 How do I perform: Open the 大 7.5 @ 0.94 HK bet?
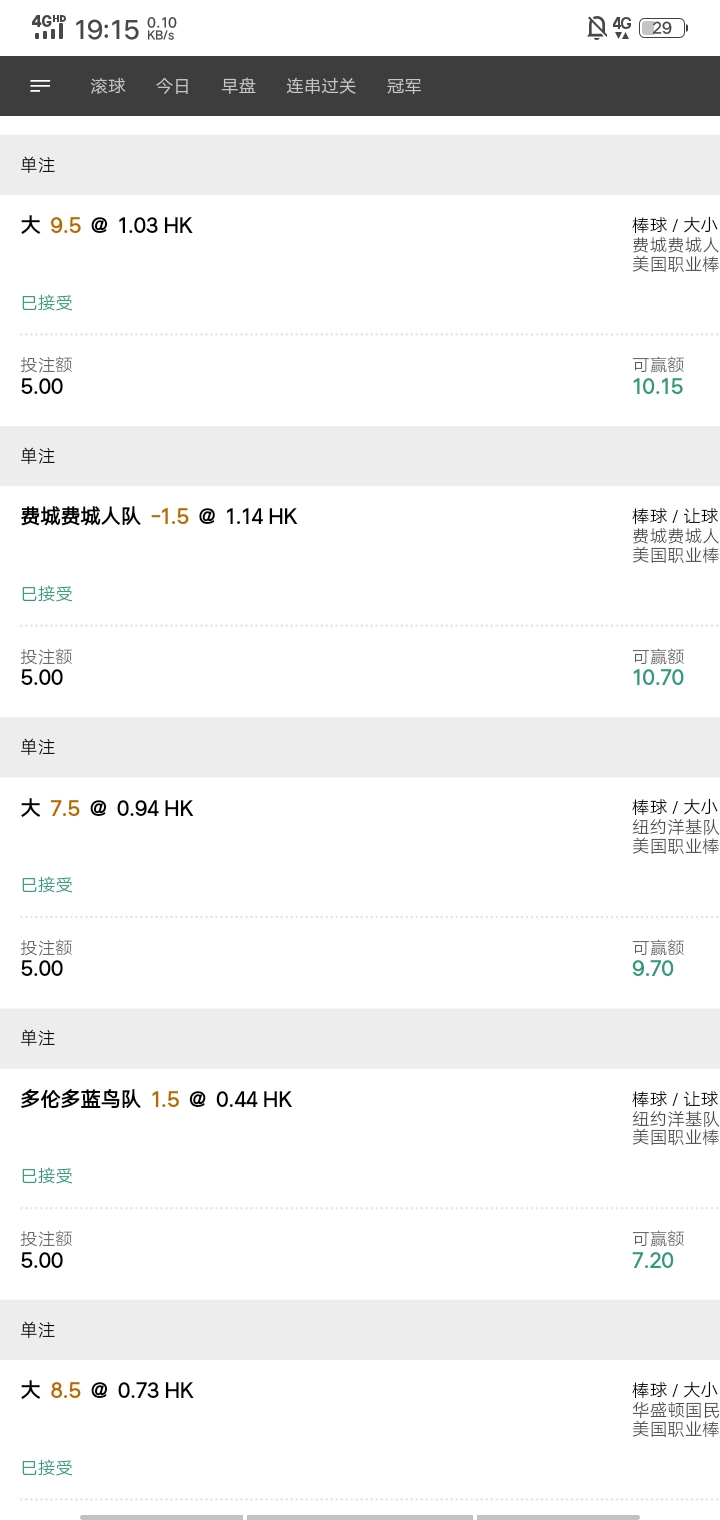click(x=107, y=808)
